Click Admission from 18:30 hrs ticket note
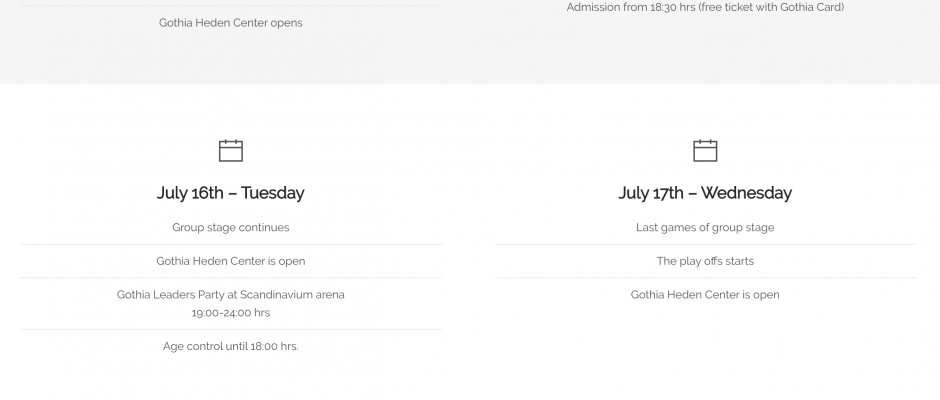The height and width of the screenshot is (400, 940). pos(705,7)
